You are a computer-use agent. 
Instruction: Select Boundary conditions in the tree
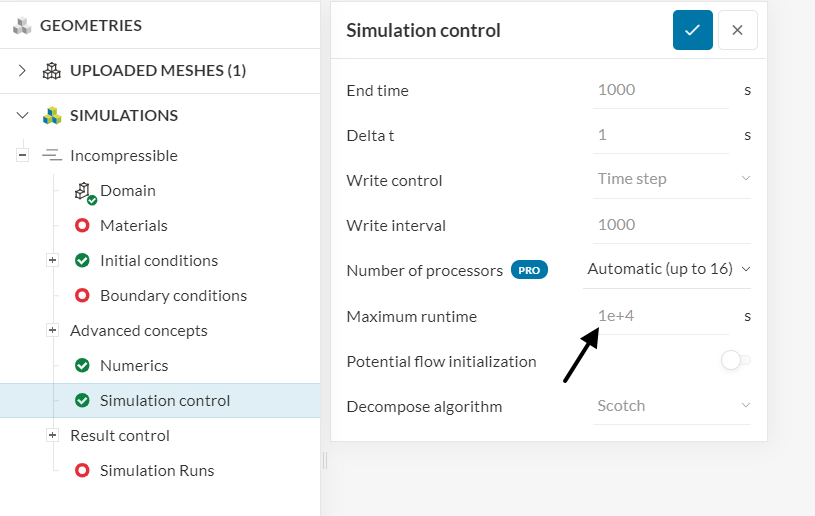[x=173, y=296]
